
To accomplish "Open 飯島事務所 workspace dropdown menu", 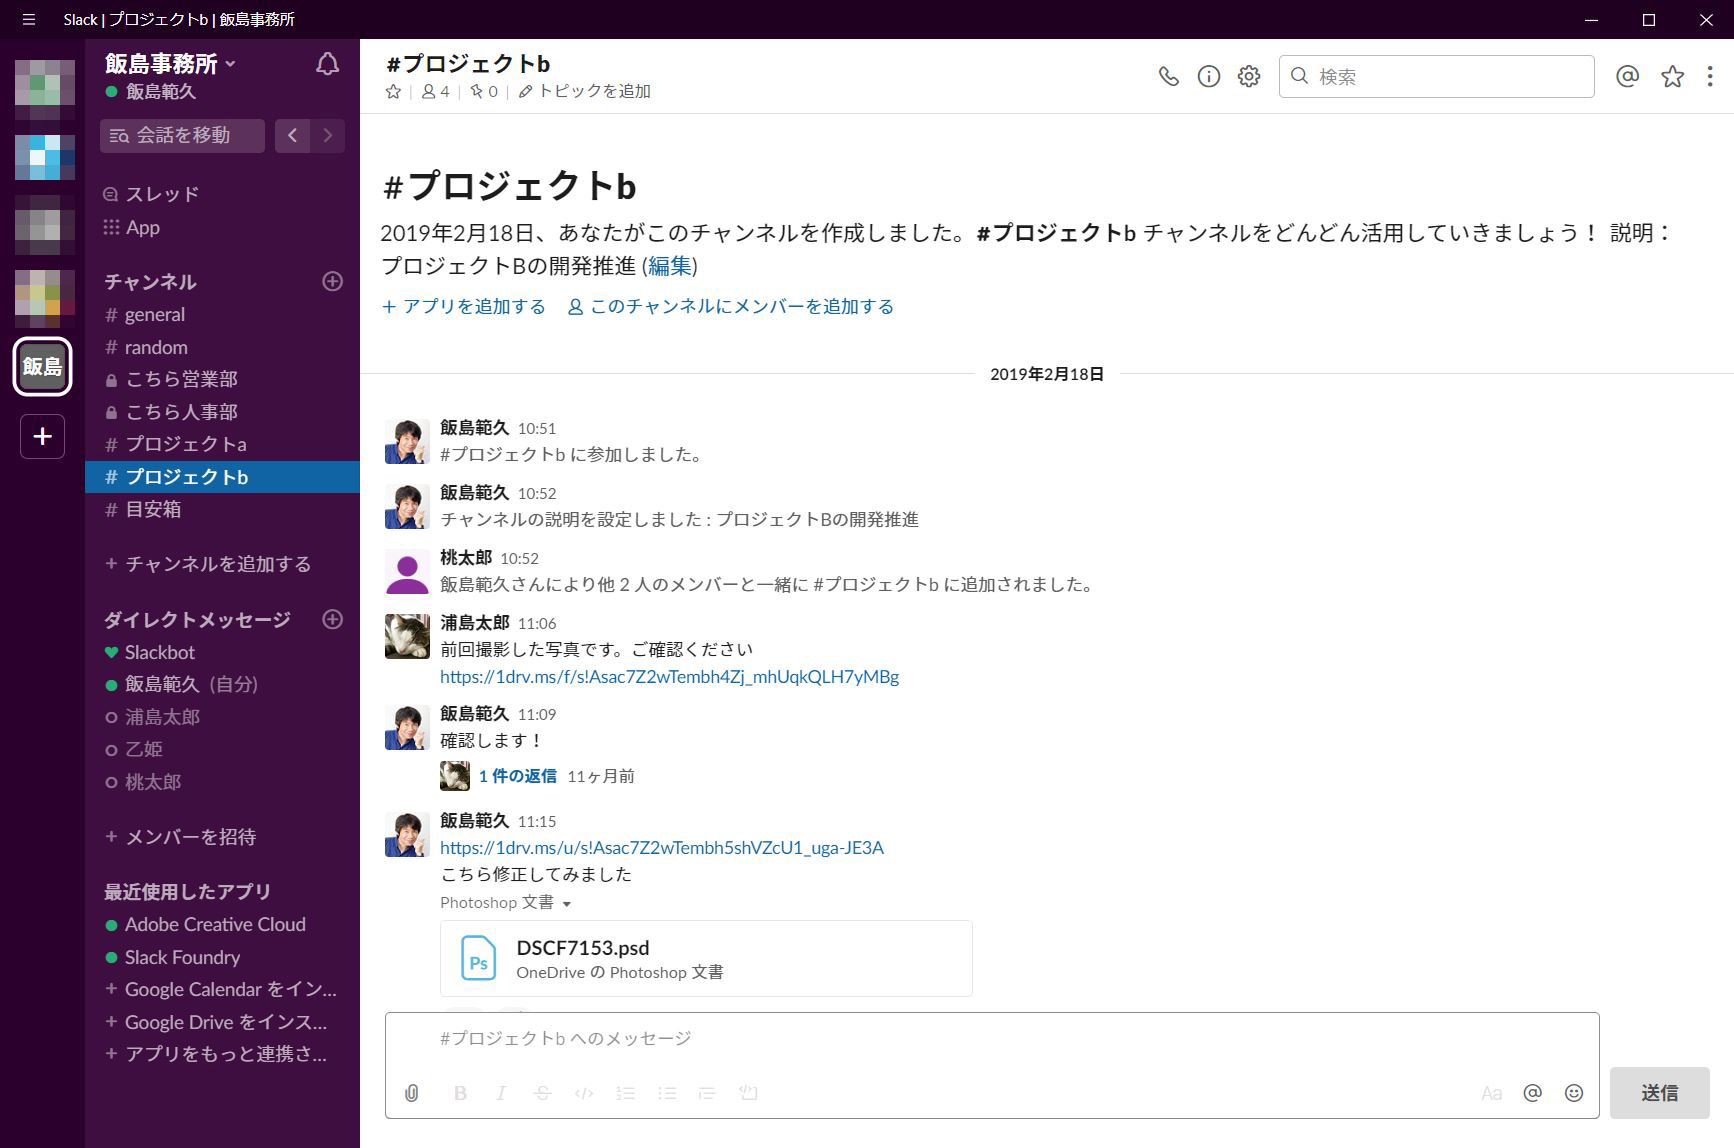I will 171,64.
